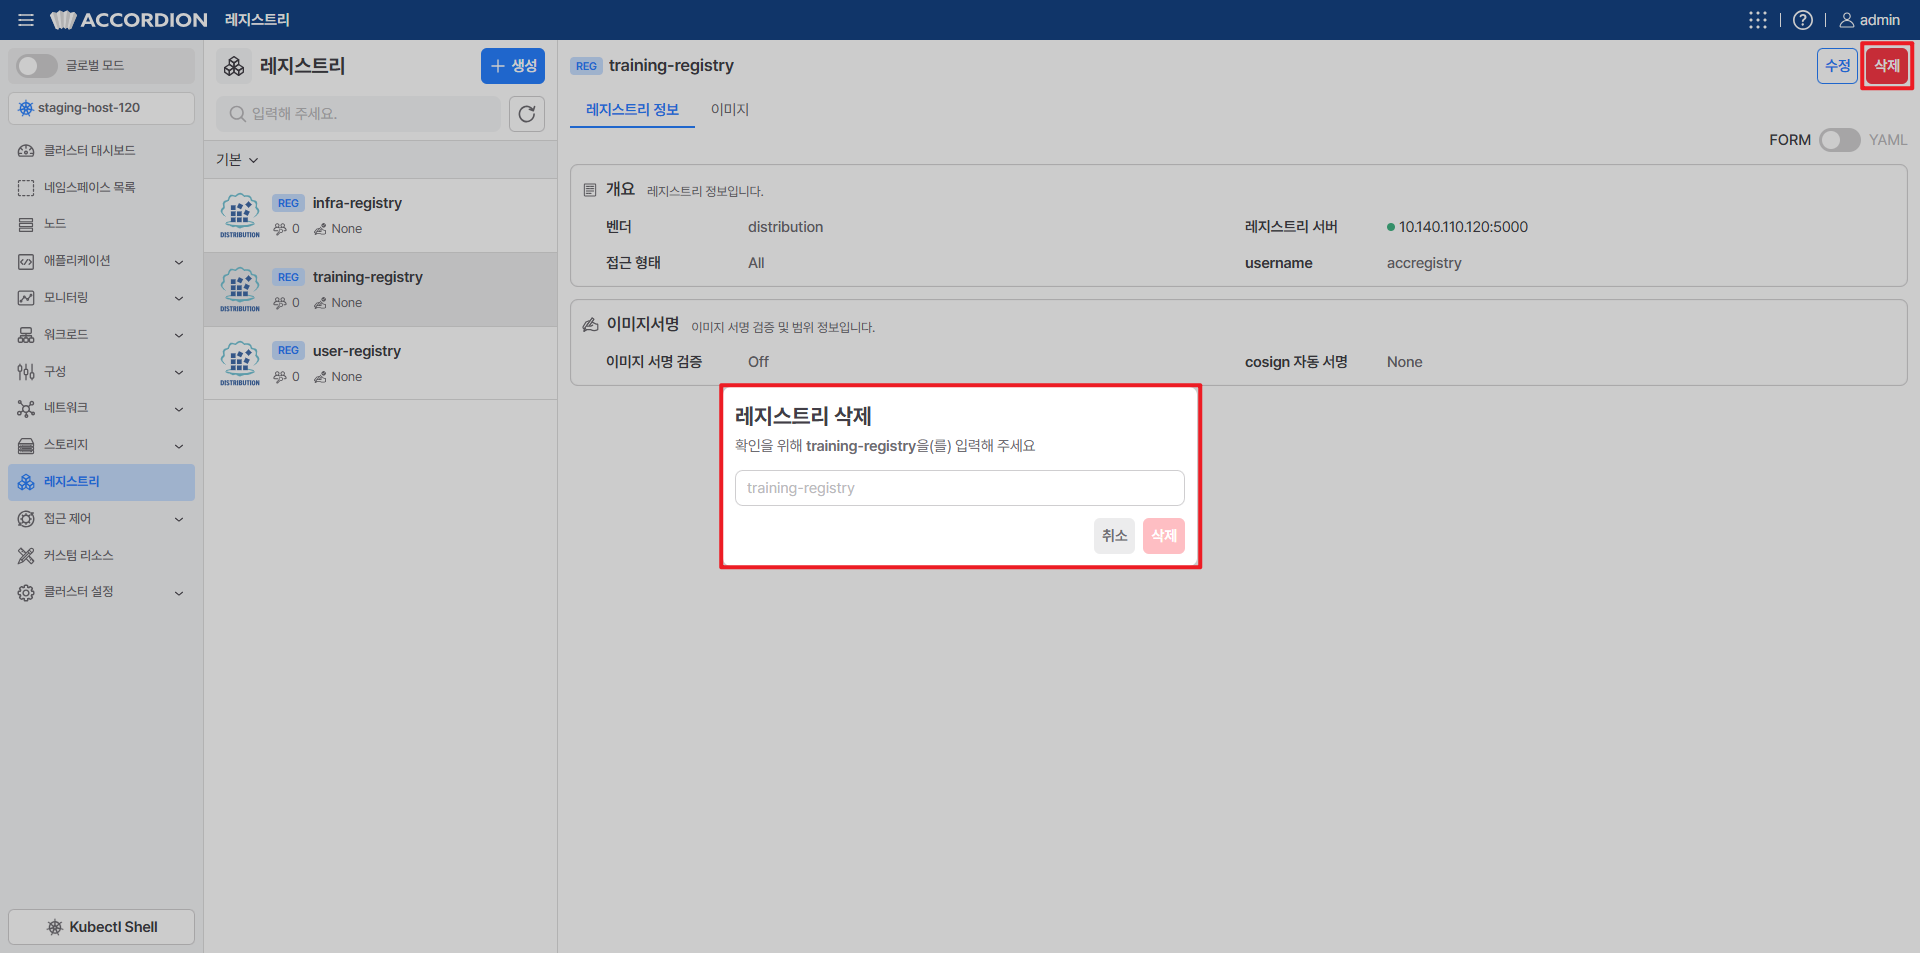
Task: Open the hamburger menu icon
Action: click(x=26, y=20)
